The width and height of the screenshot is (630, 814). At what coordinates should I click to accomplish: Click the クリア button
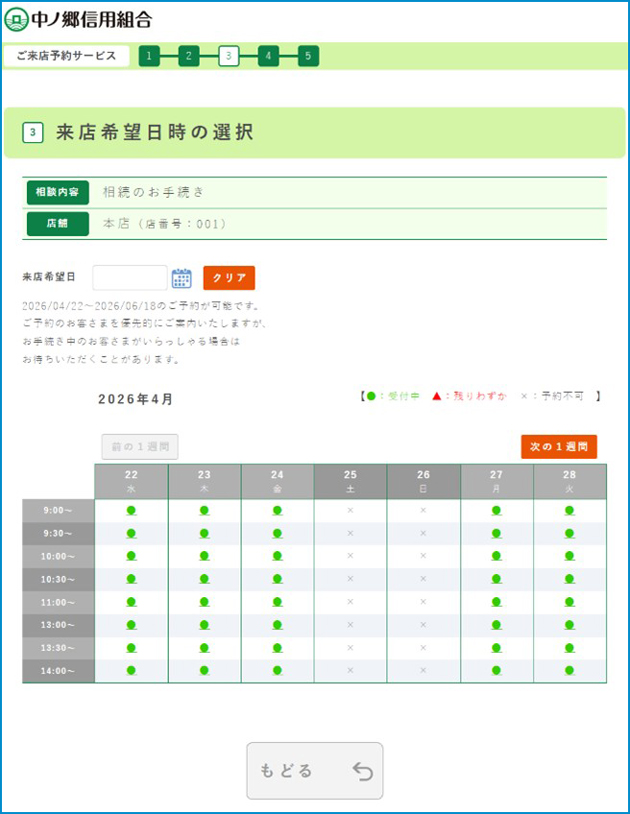point(229,278)
